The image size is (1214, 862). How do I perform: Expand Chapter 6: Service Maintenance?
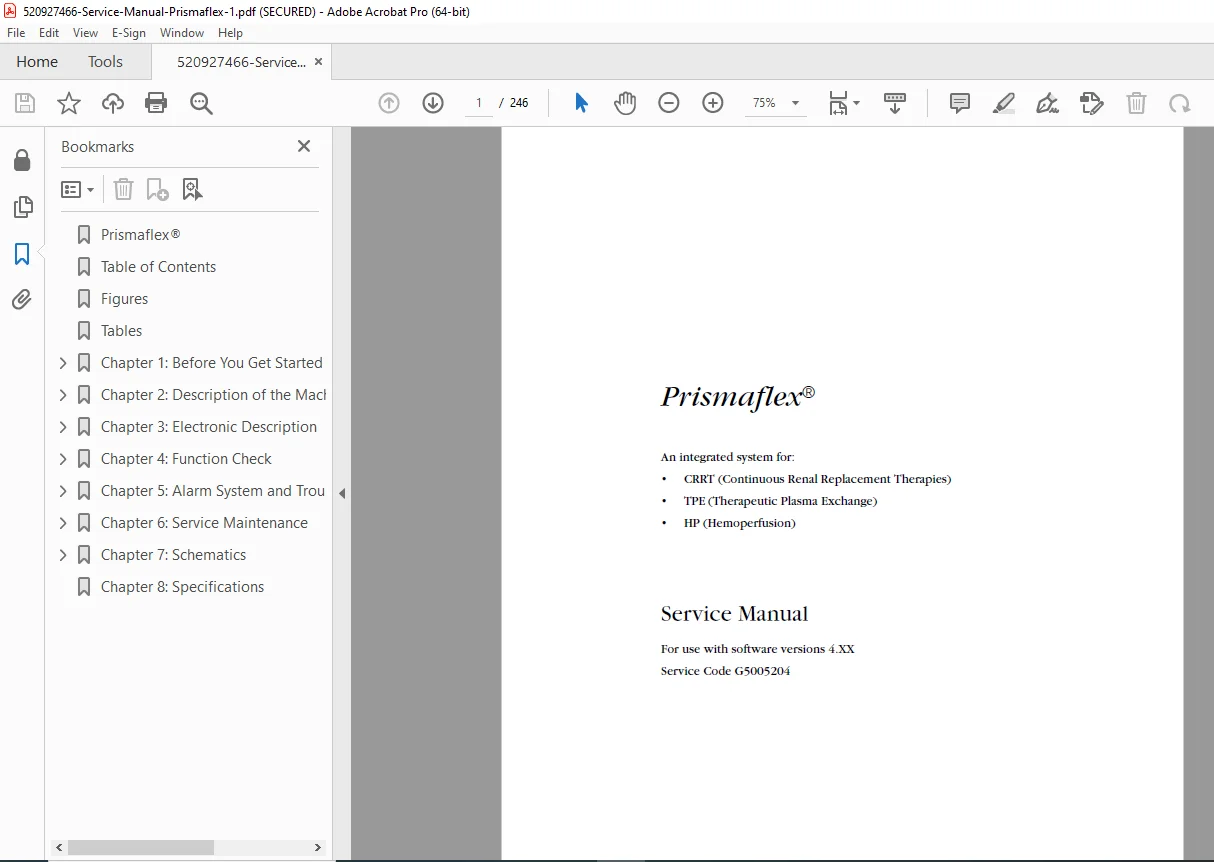(63, 523)
